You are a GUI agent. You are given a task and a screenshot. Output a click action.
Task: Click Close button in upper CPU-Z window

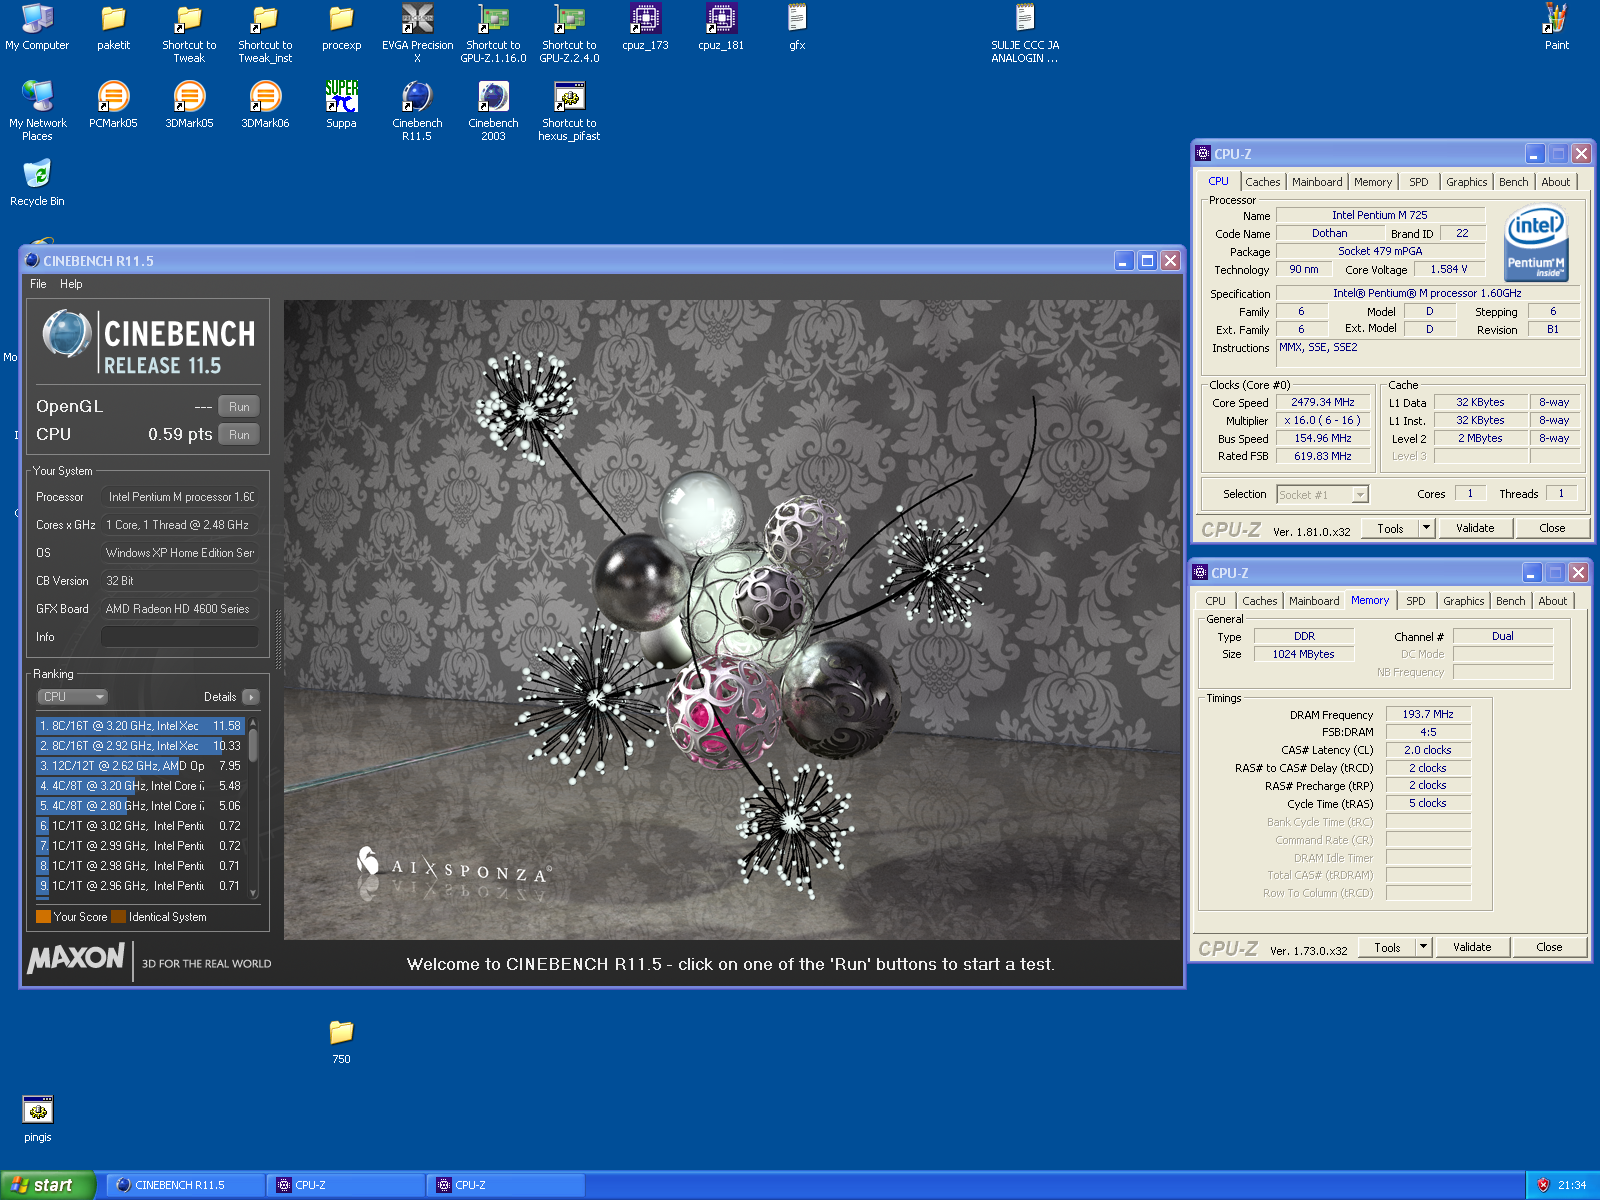(1552, 528)
